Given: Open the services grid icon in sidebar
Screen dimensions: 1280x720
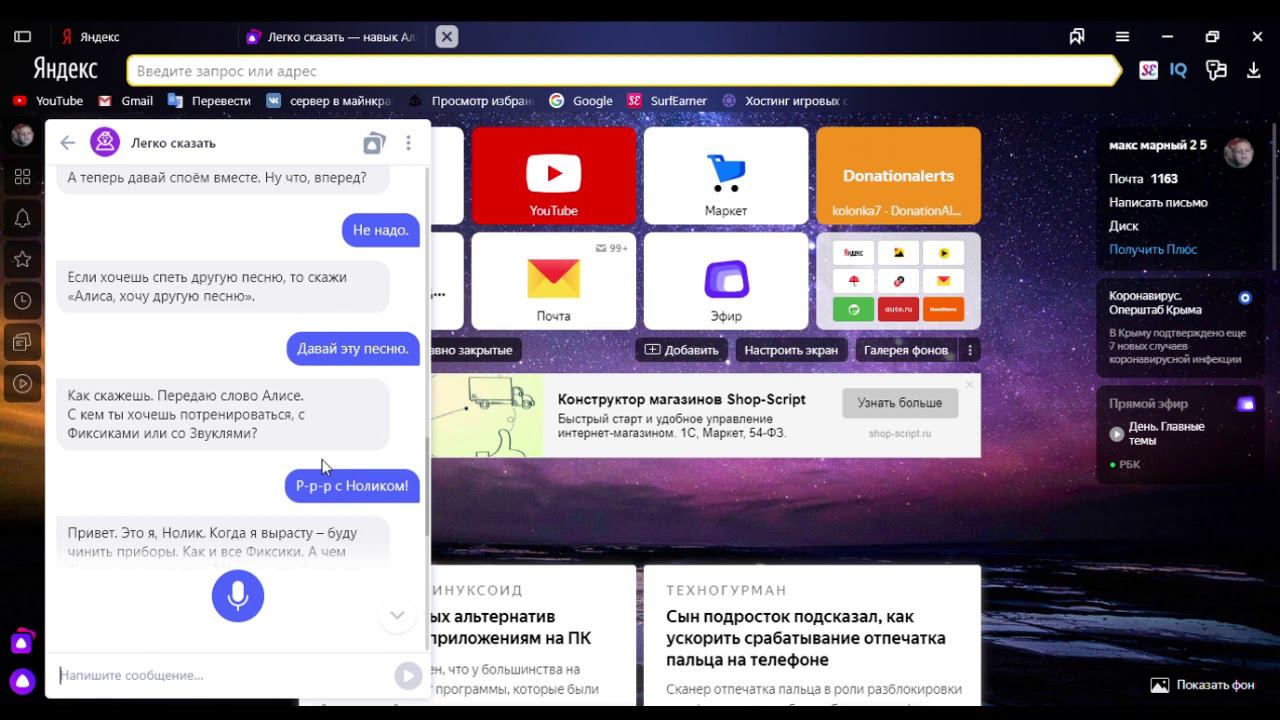Looking at the screenshot, I should point(22,177).
